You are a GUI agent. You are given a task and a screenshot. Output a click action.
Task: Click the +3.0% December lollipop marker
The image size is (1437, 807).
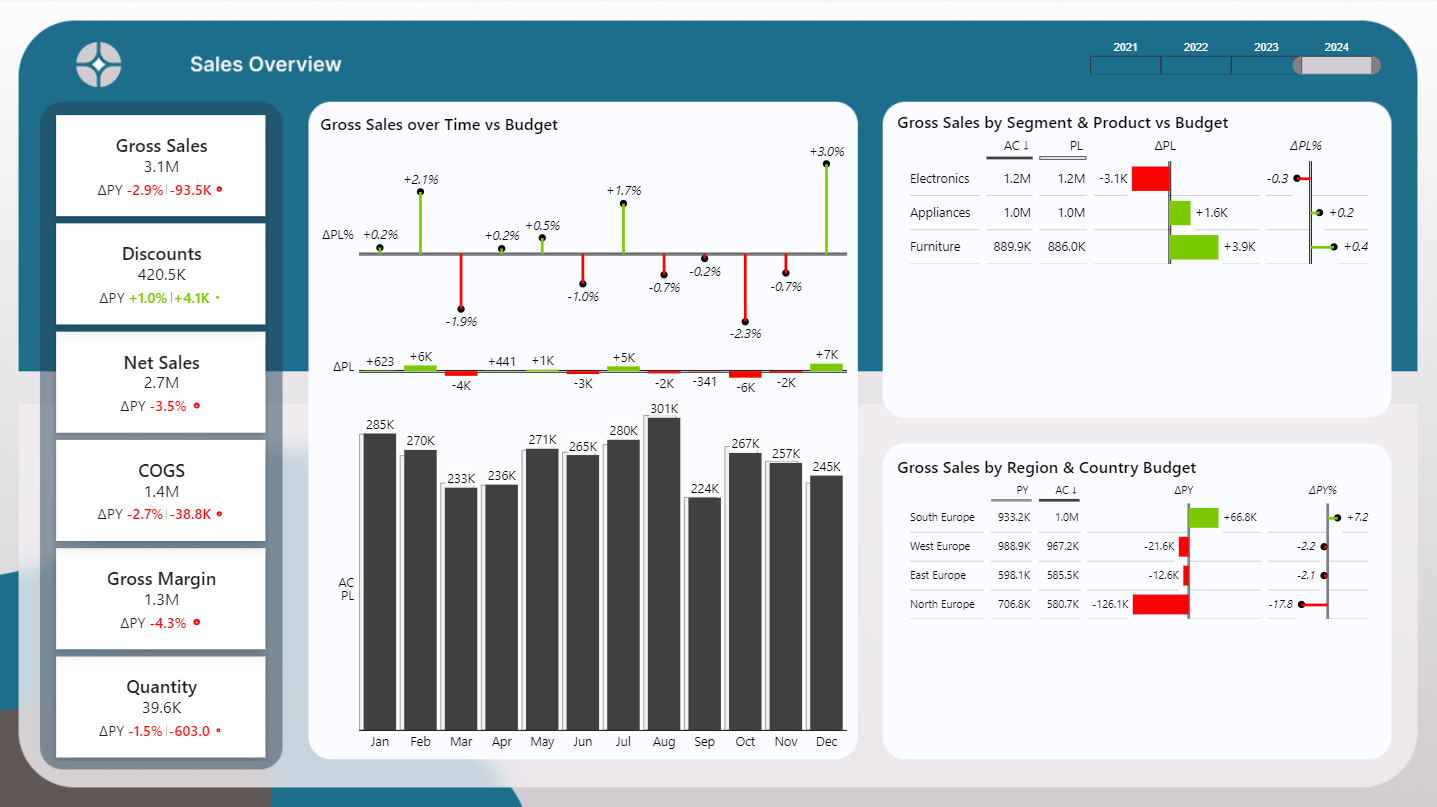pyautogui.click(x=826, y=164)
